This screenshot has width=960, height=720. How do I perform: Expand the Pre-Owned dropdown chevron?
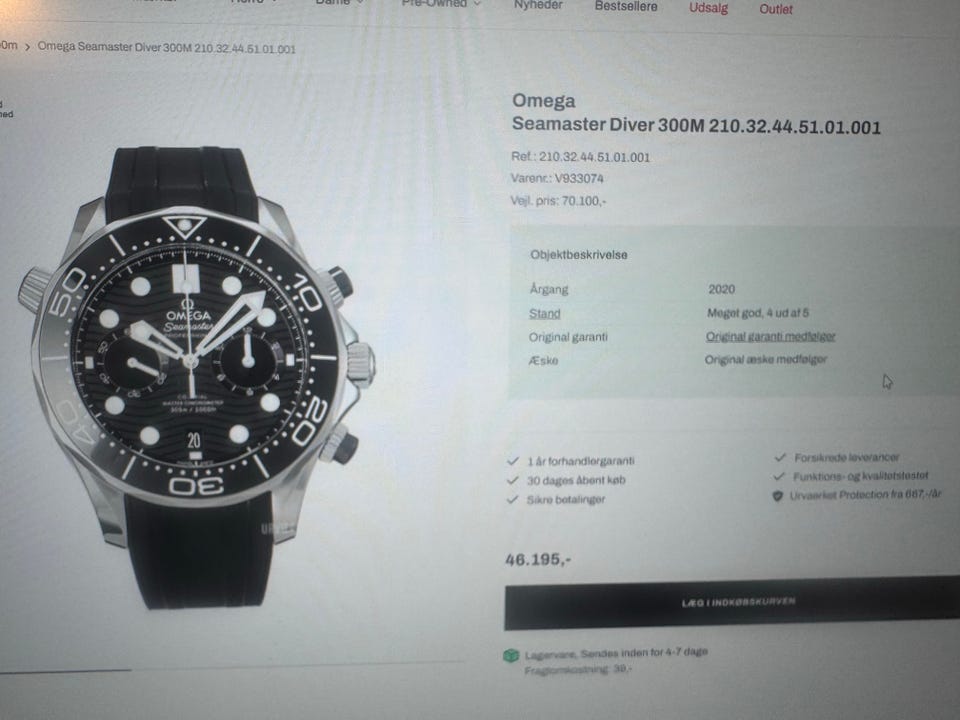point(478,4)
